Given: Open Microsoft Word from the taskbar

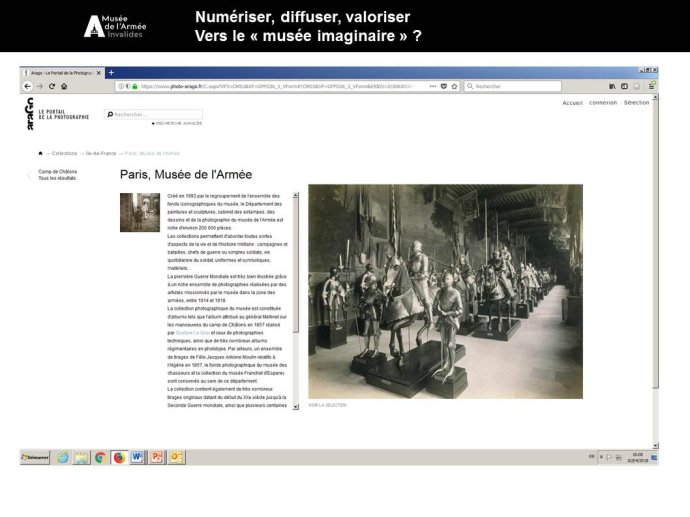Looking at the screenshot, I should click(x=138, y=458).
